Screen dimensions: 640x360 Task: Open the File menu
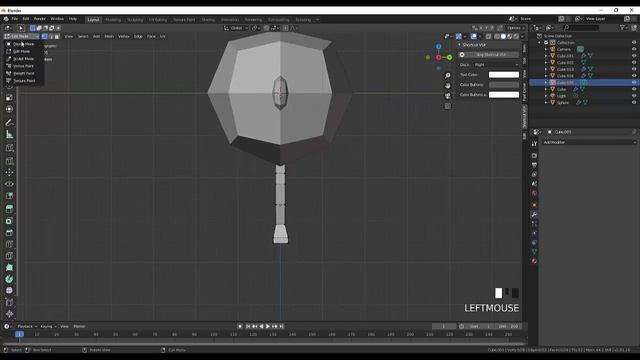15,19
